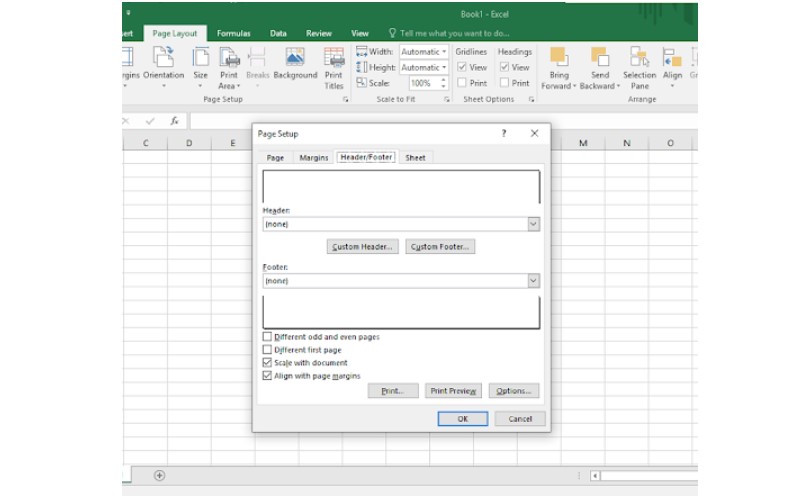Click the Custom Footer button
800x501 pixels.
tap(440, 246)
